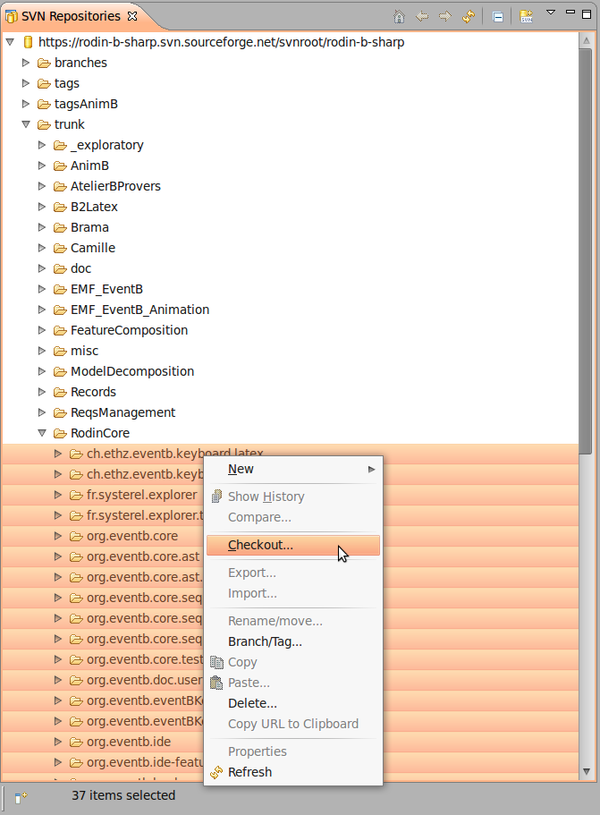Expand the _exploratory folder
Screen dimensions: 600x815
(x=42, y=145)
